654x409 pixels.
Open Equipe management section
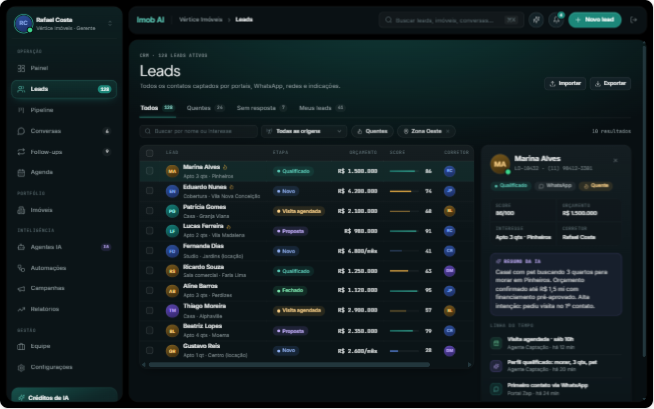[x=64, y=346]
